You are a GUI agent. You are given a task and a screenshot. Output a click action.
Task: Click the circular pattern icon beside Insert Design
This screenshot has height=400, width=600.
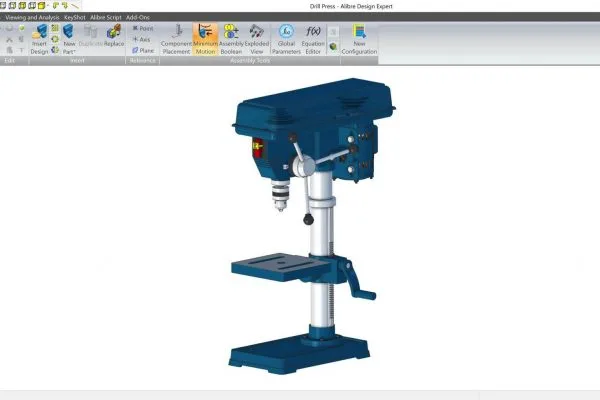(55, 39)
